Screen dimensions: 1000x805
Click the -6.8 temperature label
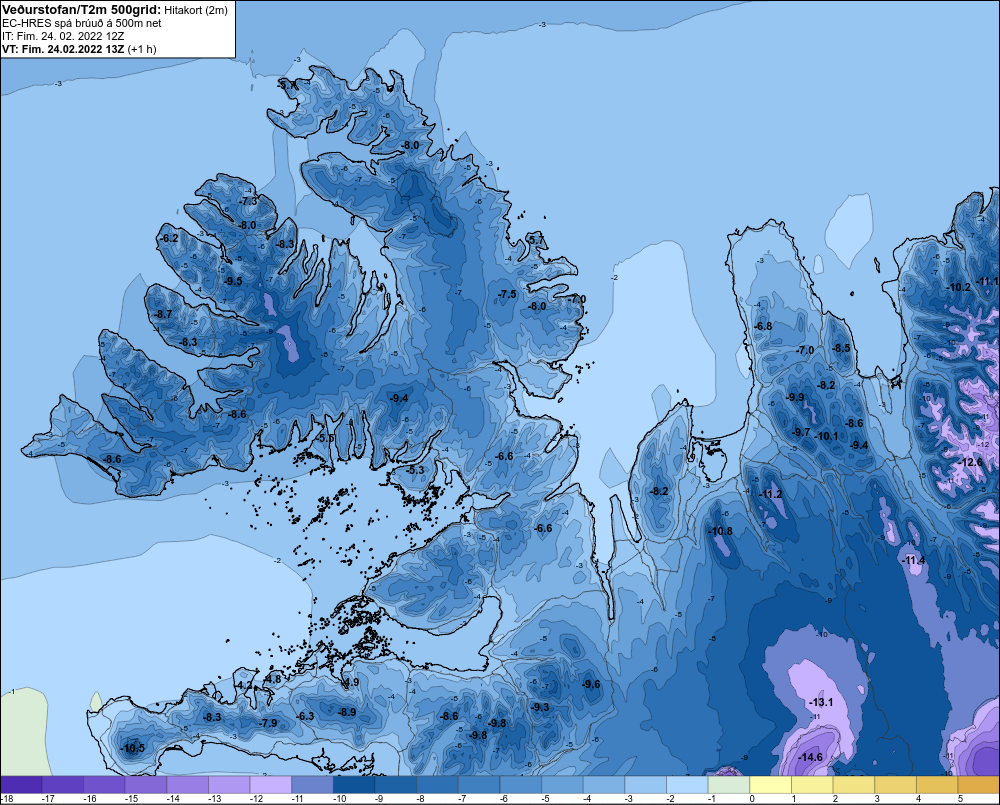(763, 326)
